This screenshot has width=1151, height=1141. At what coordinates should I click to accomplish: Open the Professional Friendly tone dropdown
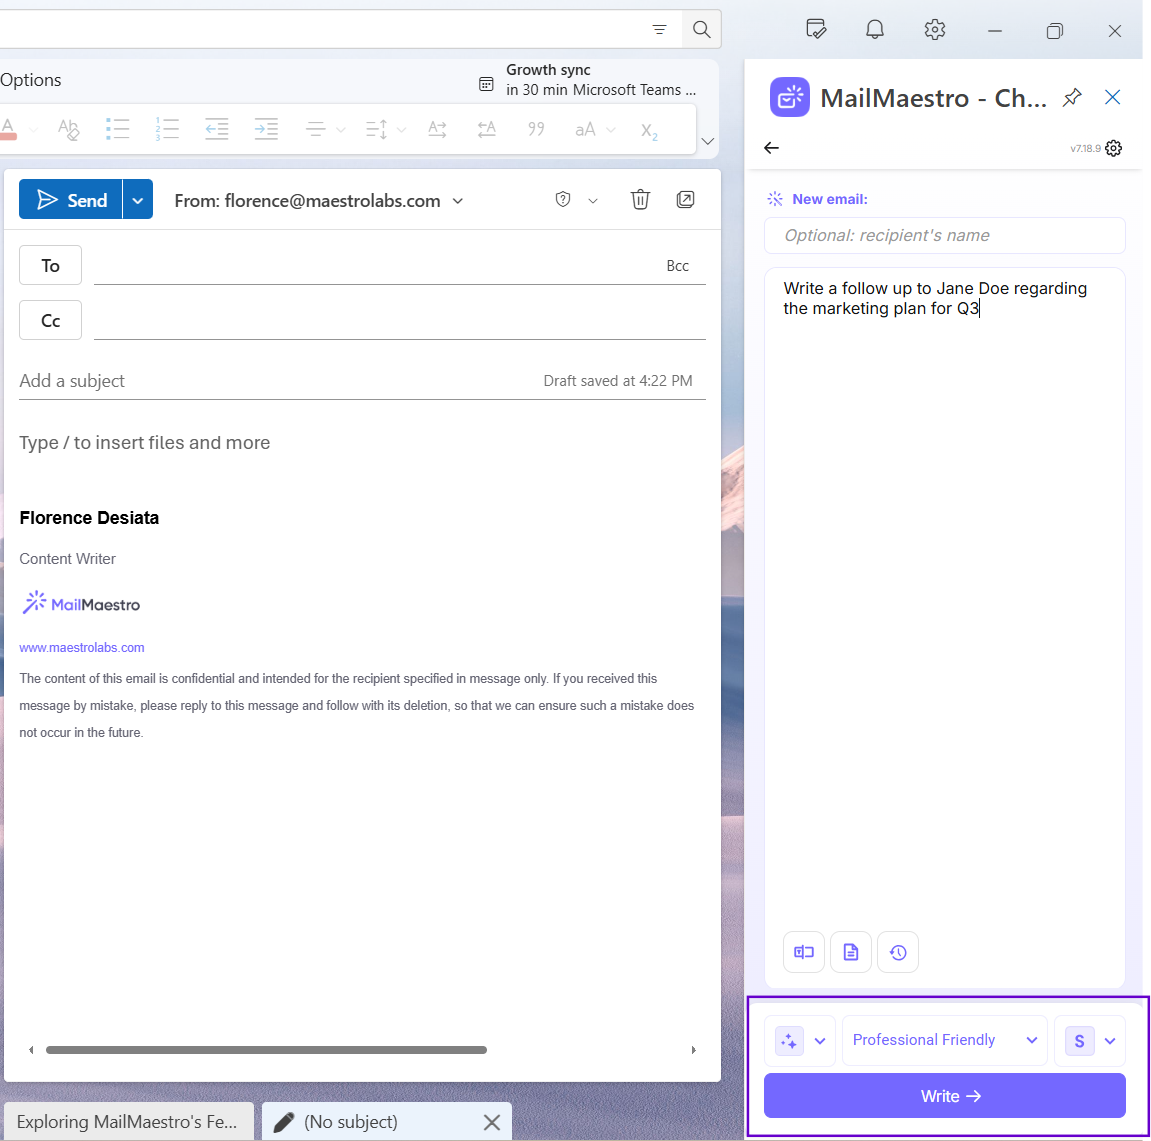pyautogui.click(x=945, y=1040)
